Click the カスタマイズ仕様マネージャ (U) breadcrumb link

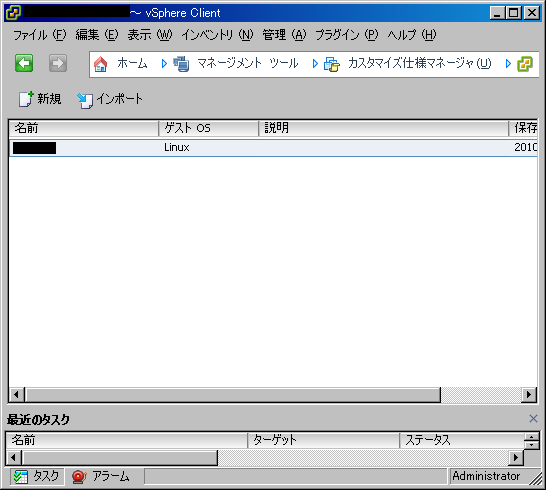(420, 63)
